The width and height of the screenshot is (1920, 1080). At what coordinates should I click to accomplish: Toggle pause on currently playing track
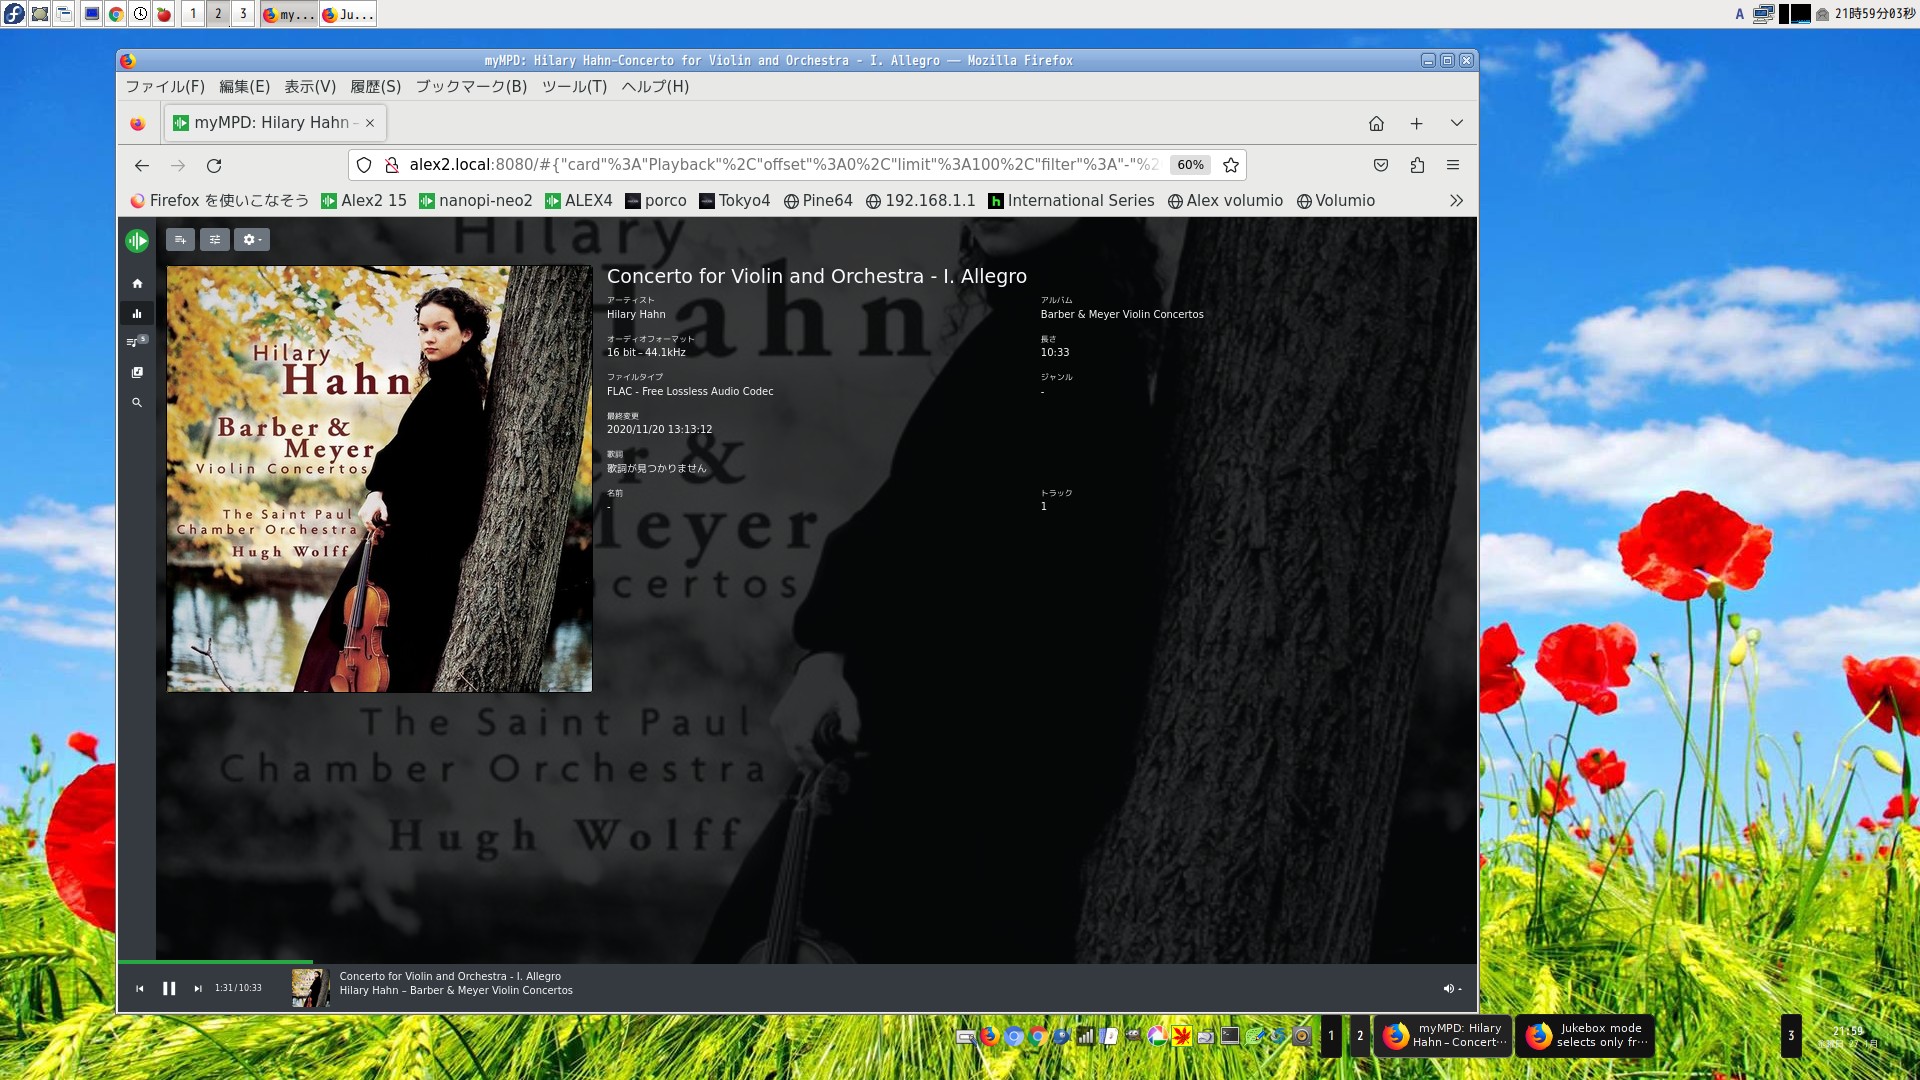coord(169,988)
